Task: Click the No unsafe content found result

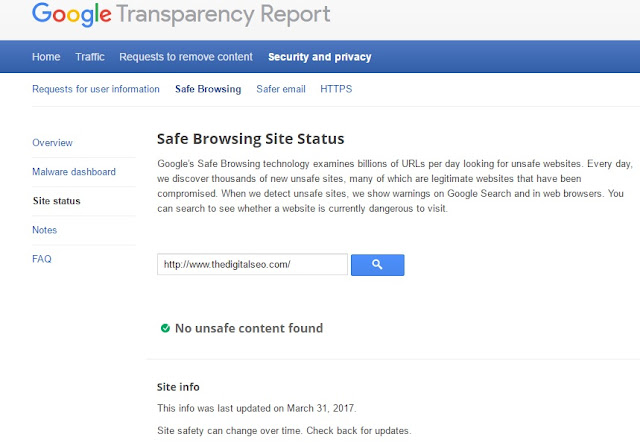Action: tap(249, 328)
